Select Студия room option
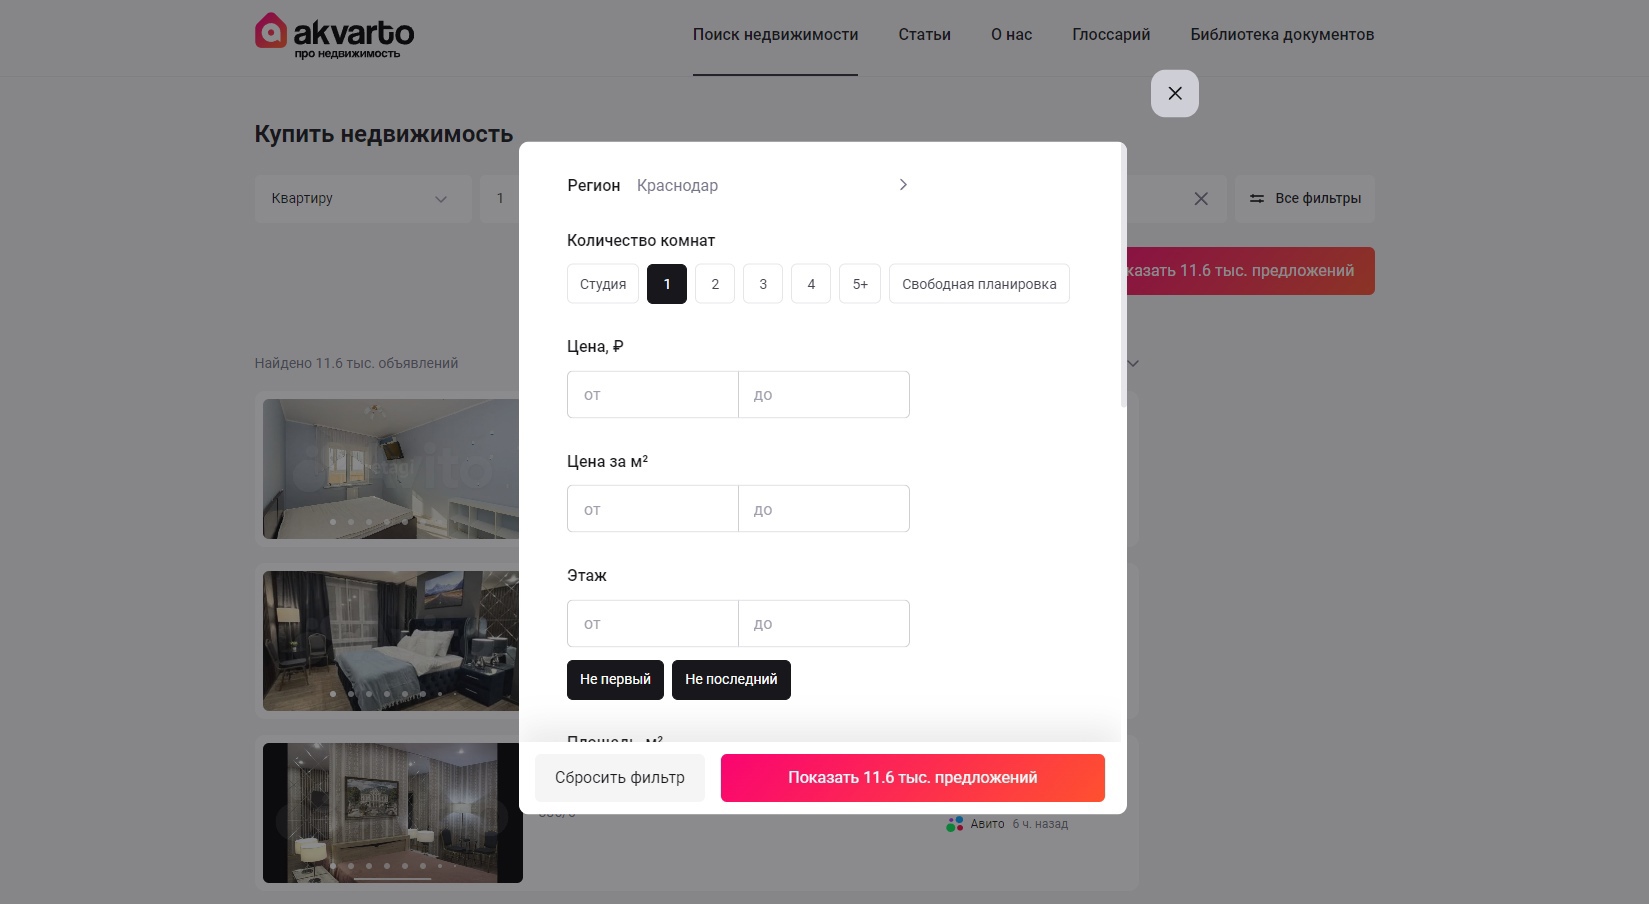The image size is (1649, 904). point(603,284)
